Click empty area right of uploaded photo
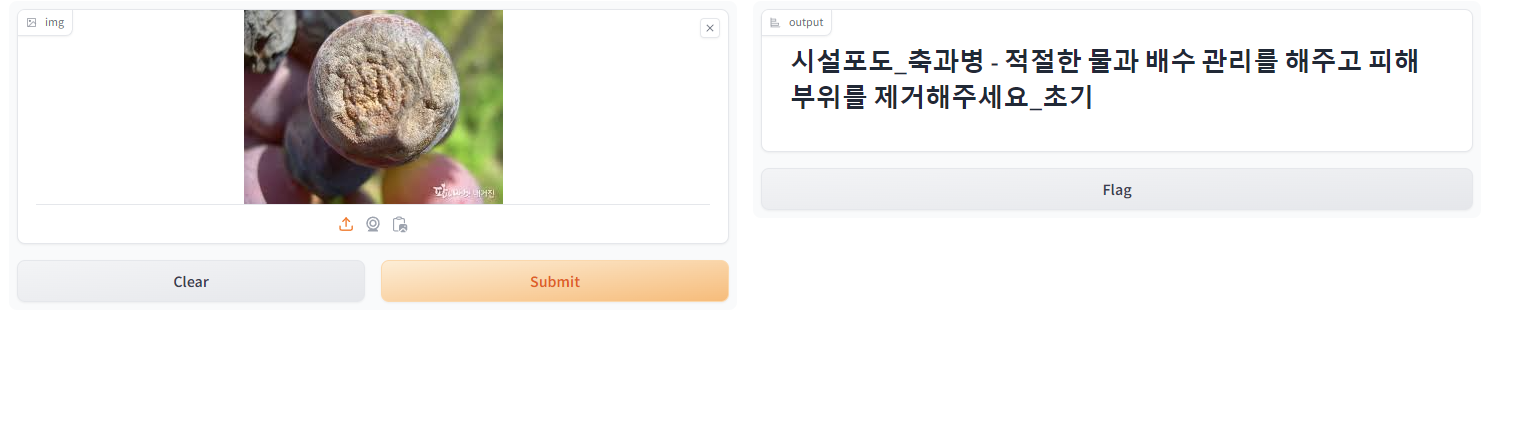Viewport: 1526px width, 434px height. pyautogui.click(x=606, y=107)
